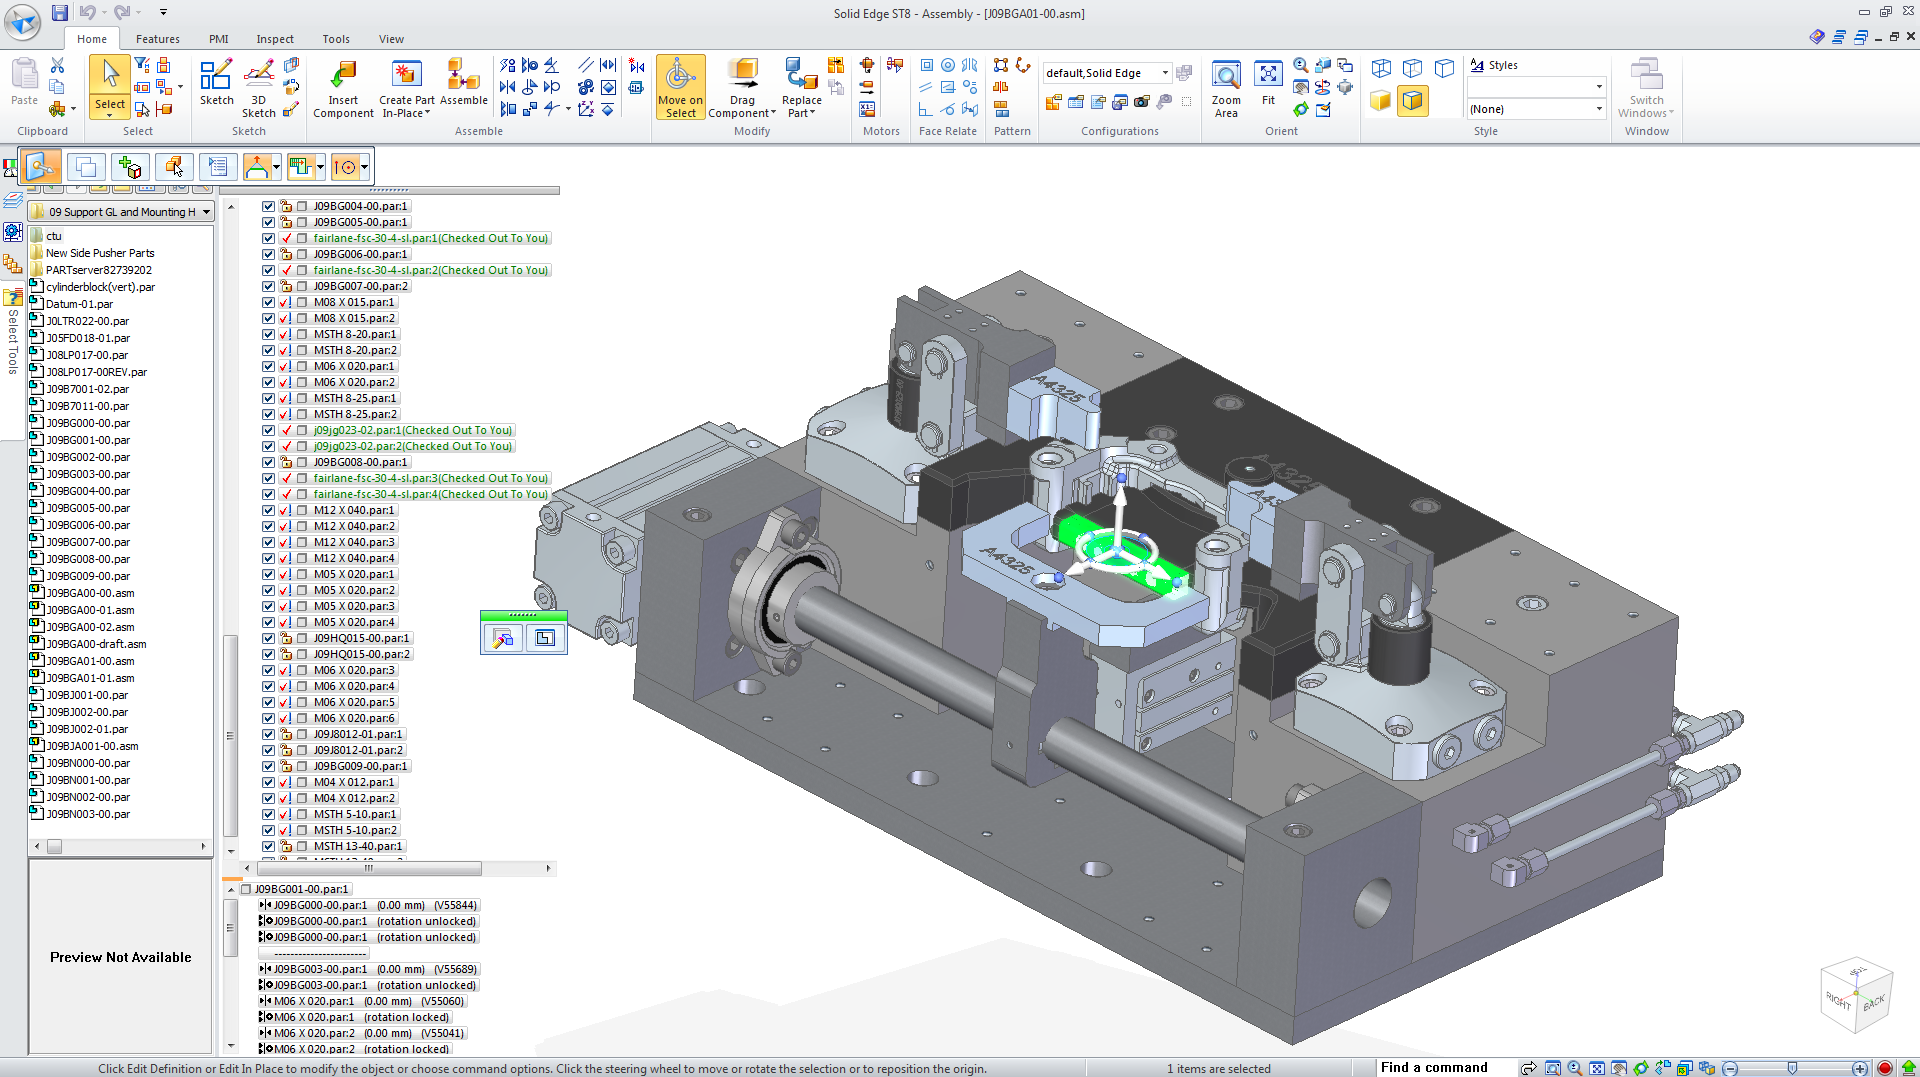Click the Create Part In-Place icon
The image size is (1920, 1077).
coord(406,75)
